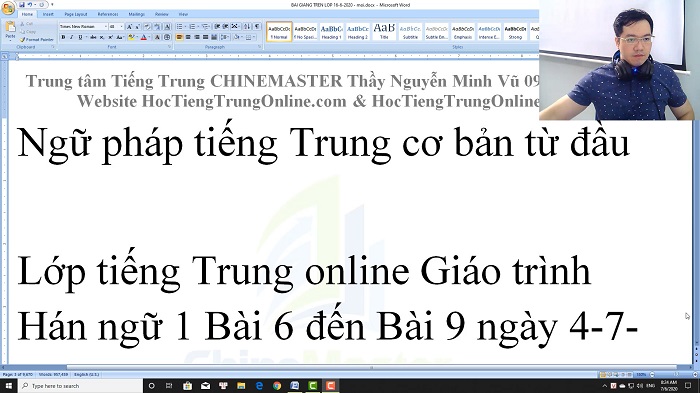
Task: Increase the paragraph indent
Action: pyautogui.click(x=225, y=26)
